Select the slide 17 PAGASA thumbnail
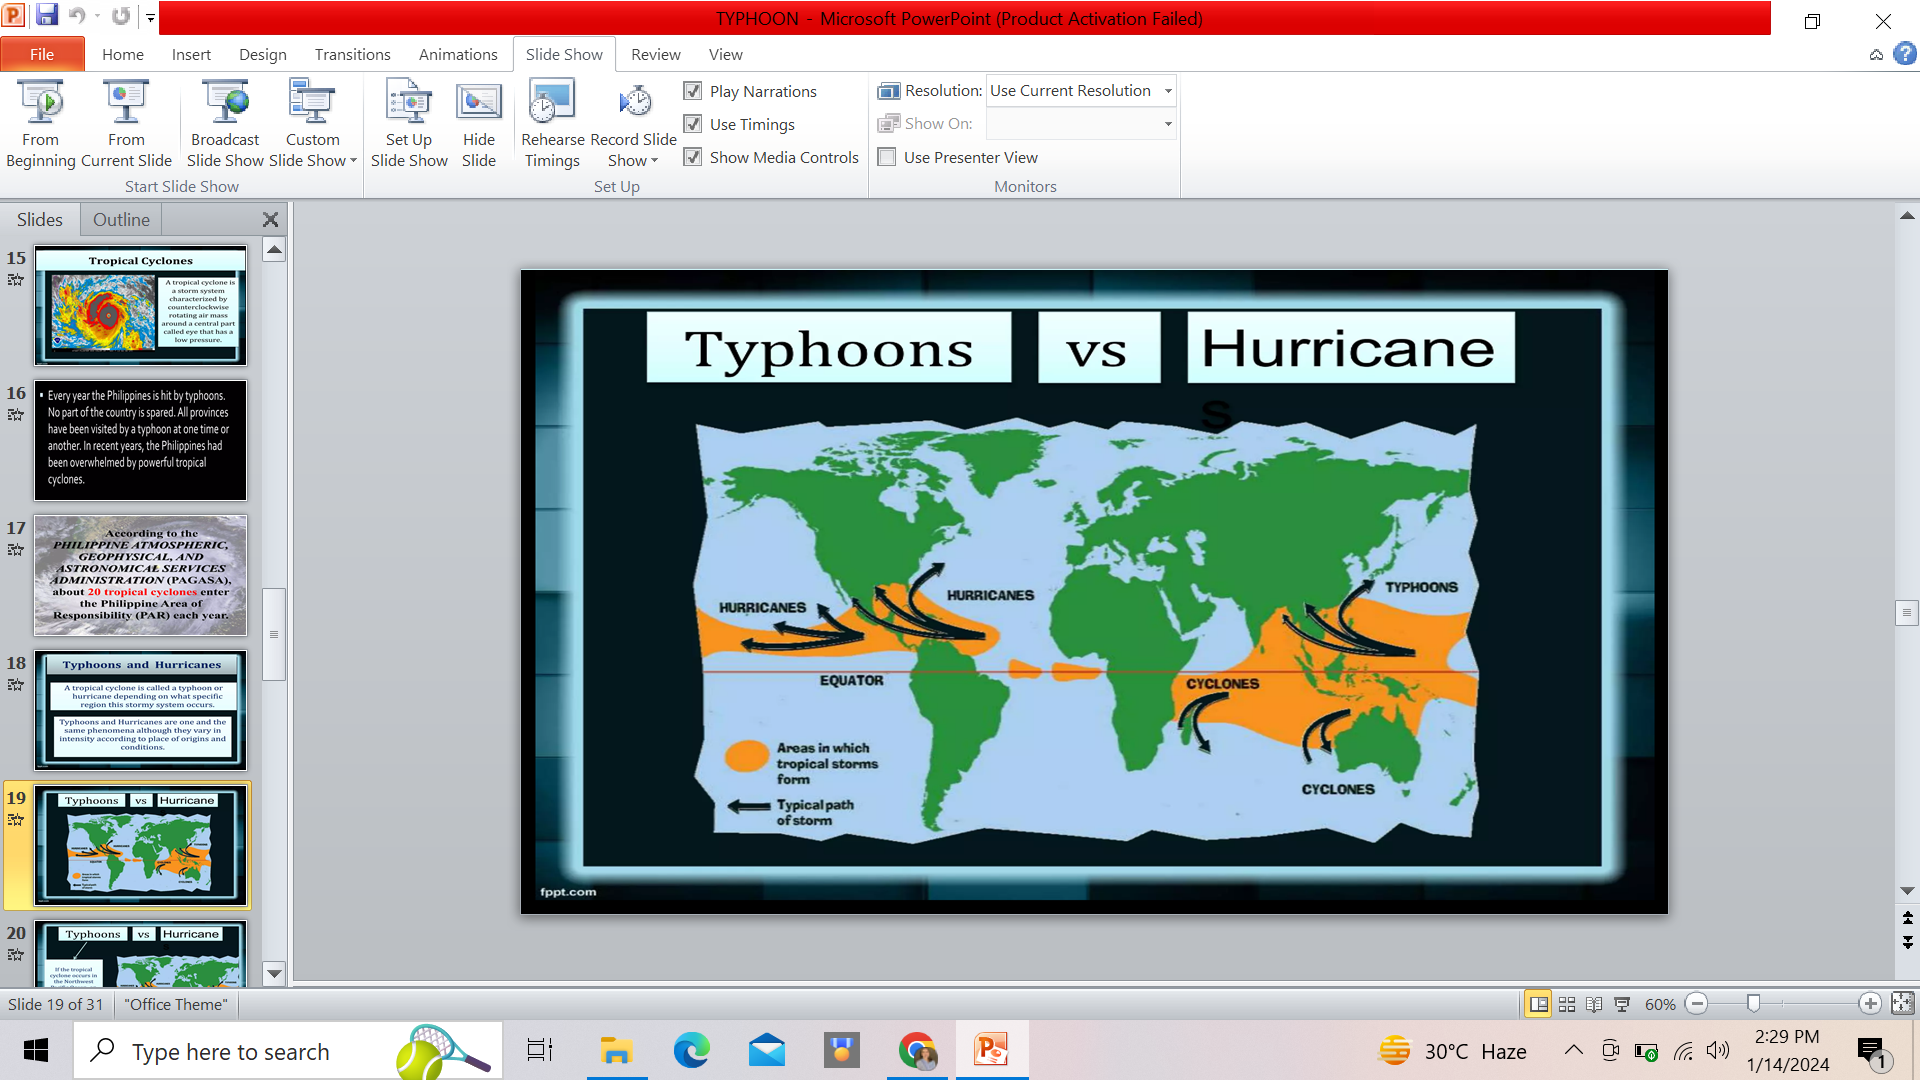Image resolution: width=1920 pixels, height=1080 pixels. coord(141,575)
